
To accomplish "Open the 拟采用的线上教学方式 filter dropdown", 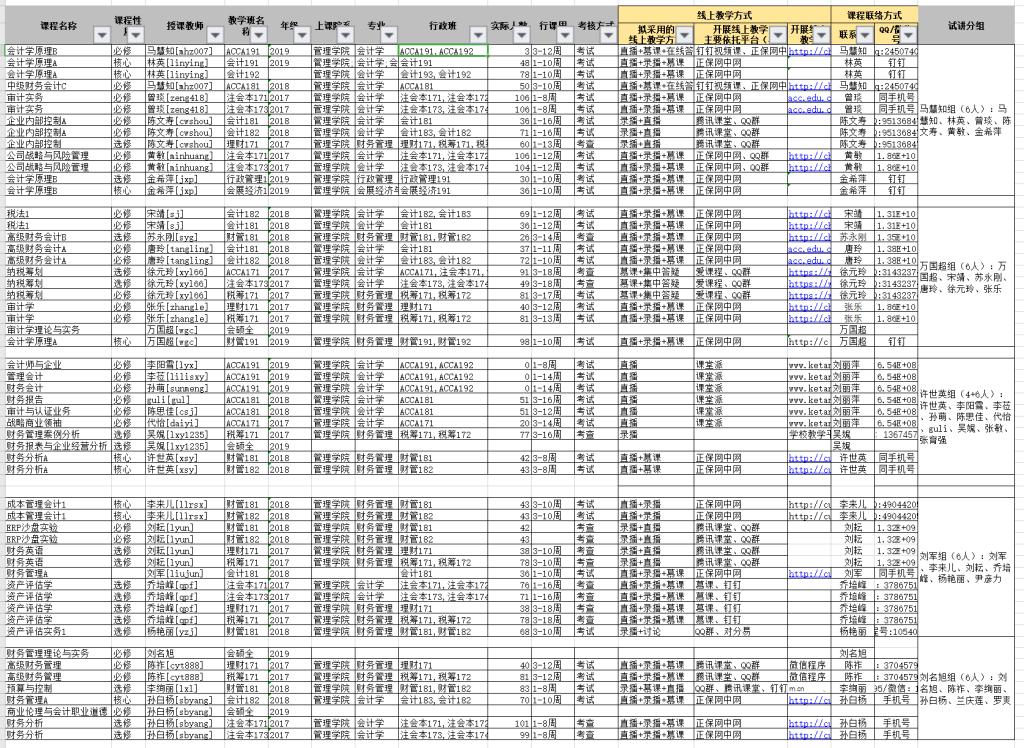I will tap(683, 35).
